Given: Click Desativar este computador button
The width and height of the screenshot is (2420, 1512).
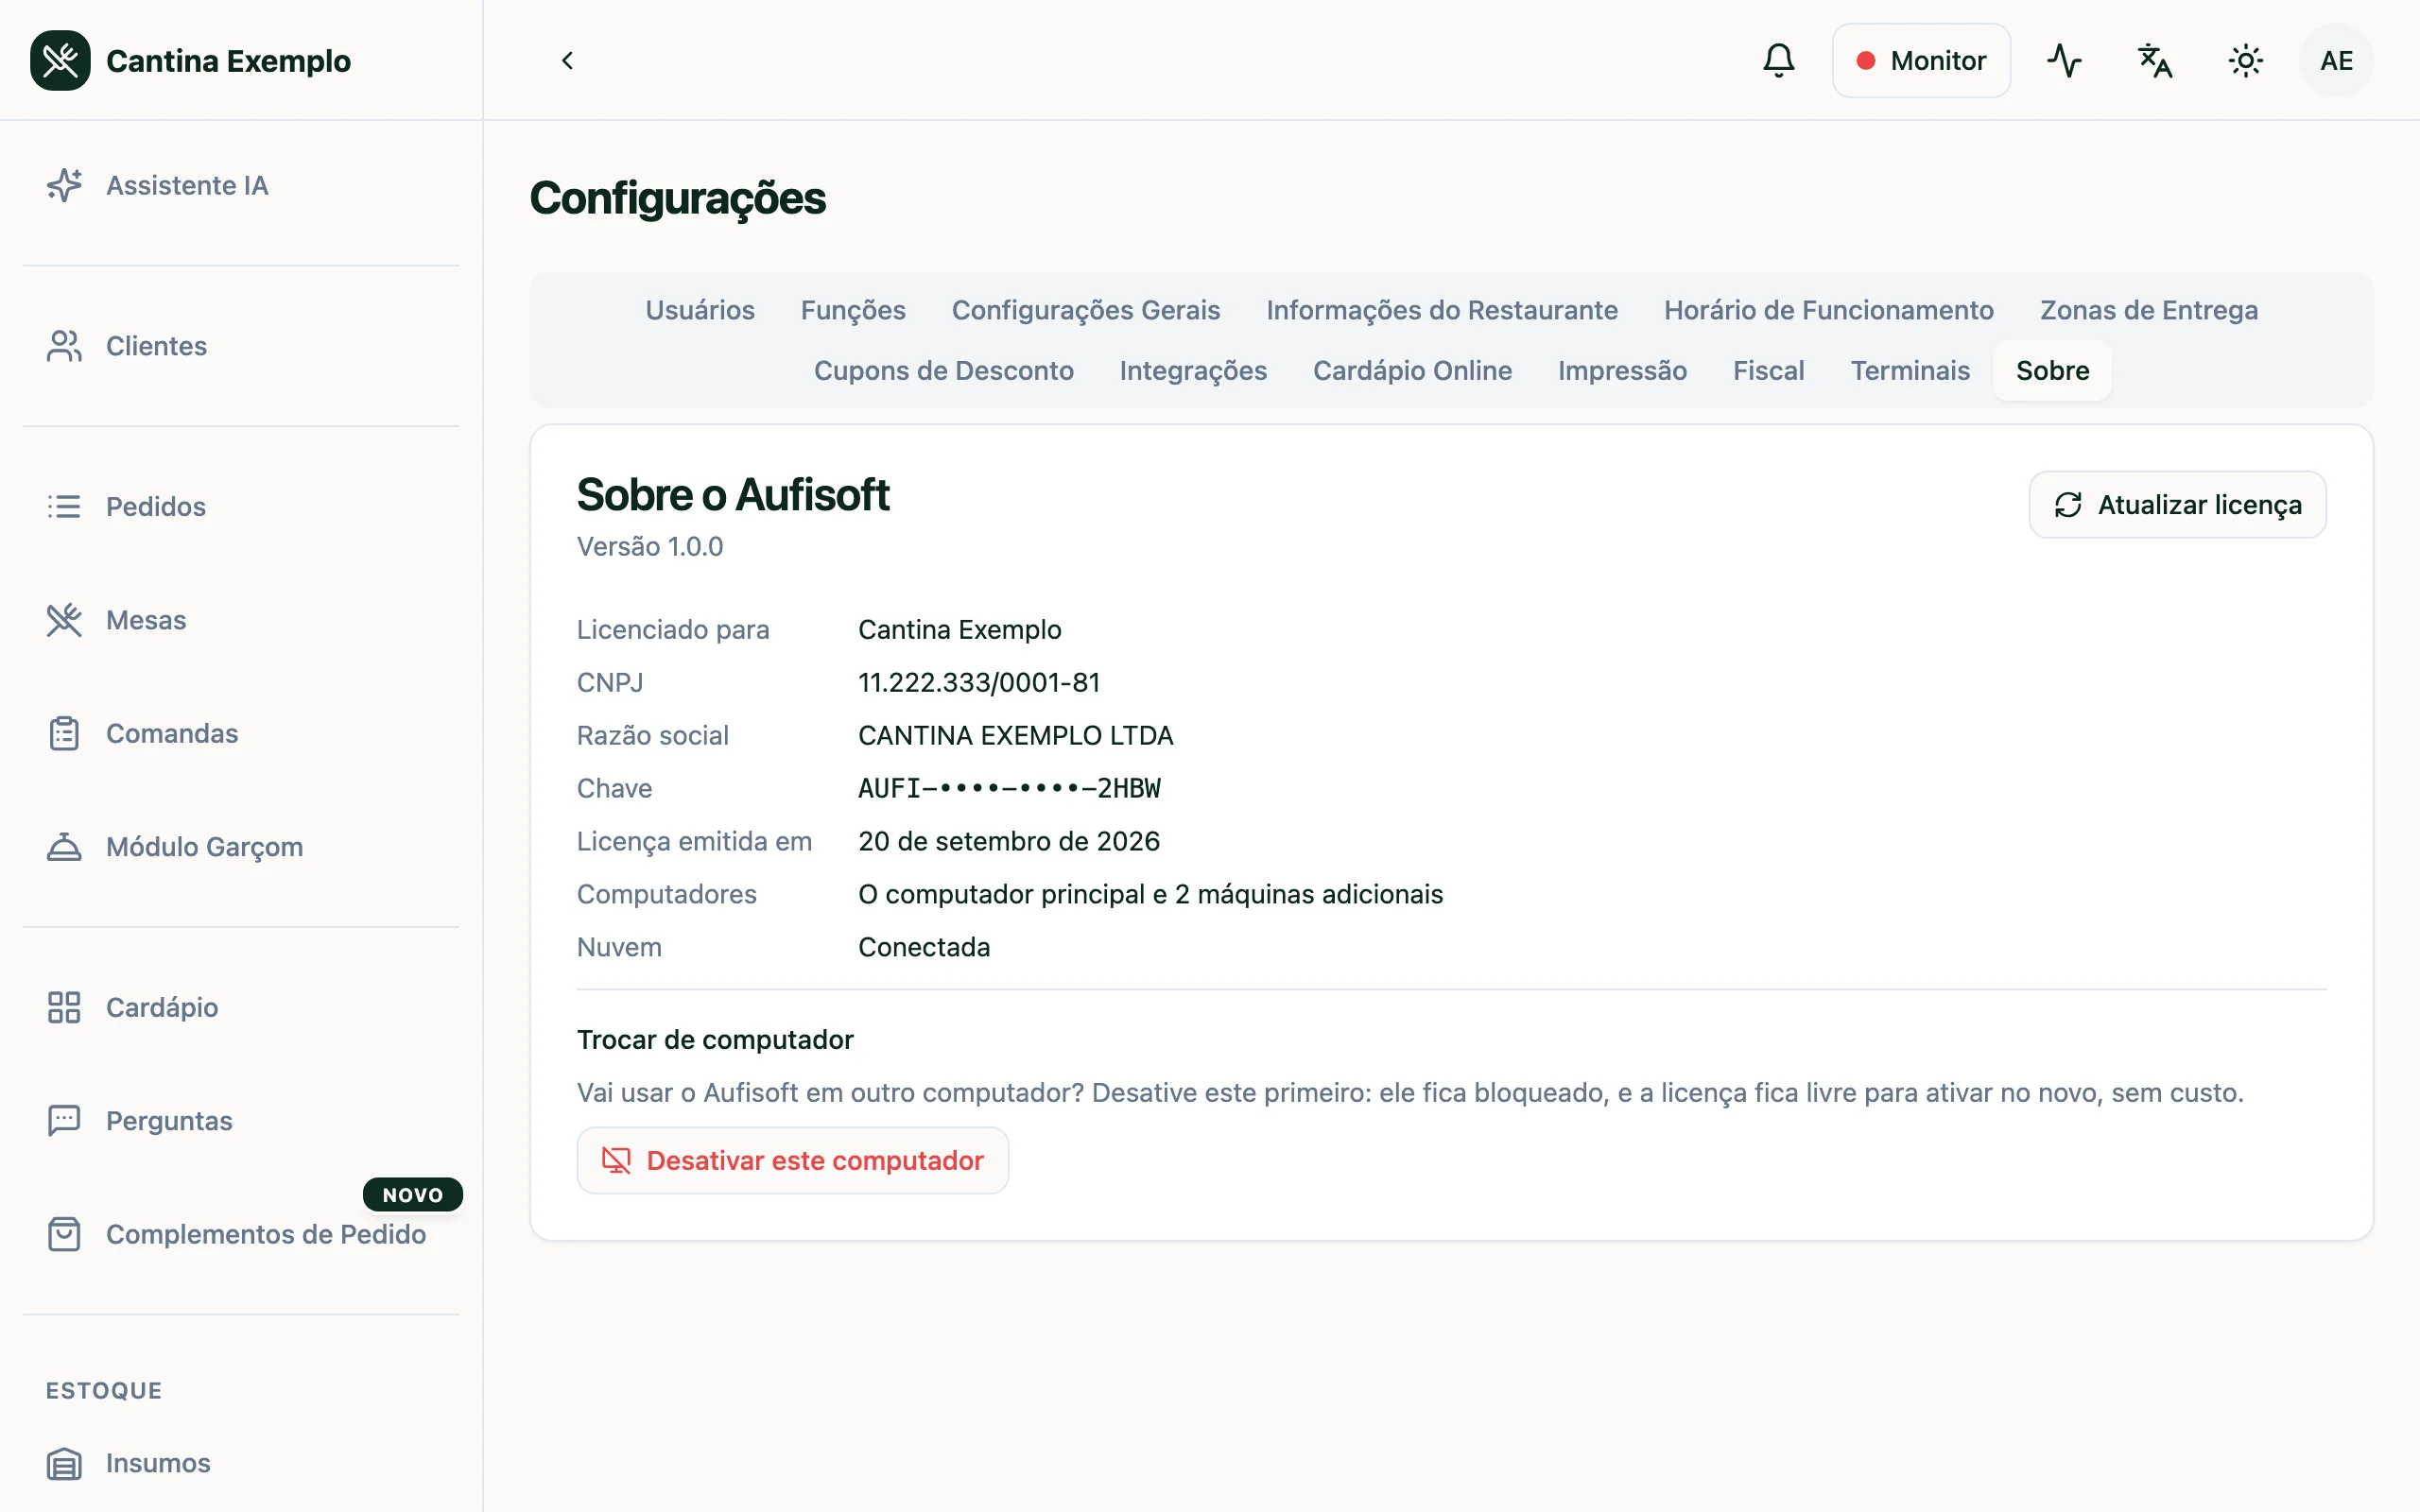Looking at the screenshot, I should 792,1160.
